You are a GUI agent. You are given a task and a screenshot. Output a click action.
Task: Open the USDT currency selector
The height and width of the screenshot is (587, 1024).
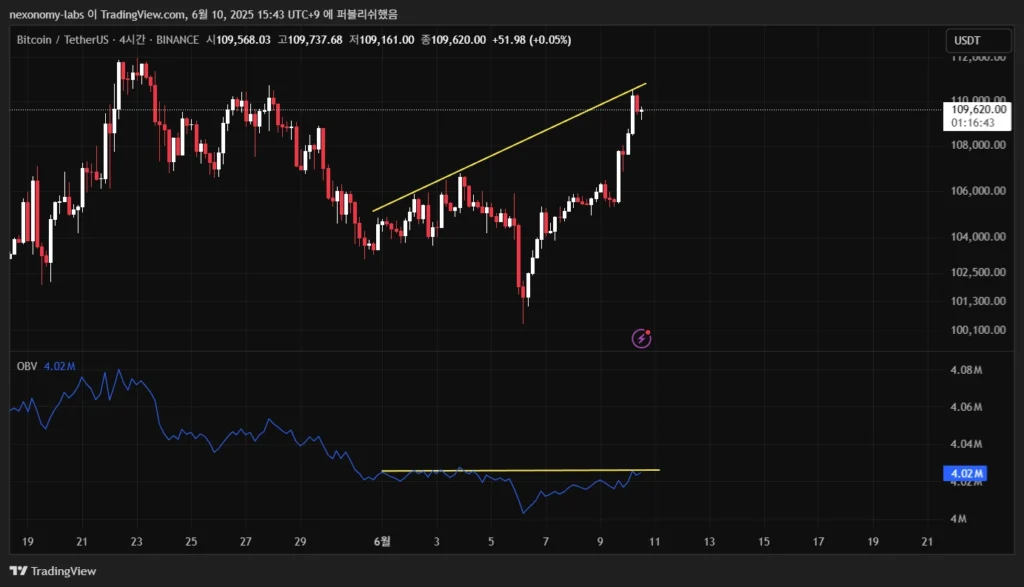(x=967, y=40)
